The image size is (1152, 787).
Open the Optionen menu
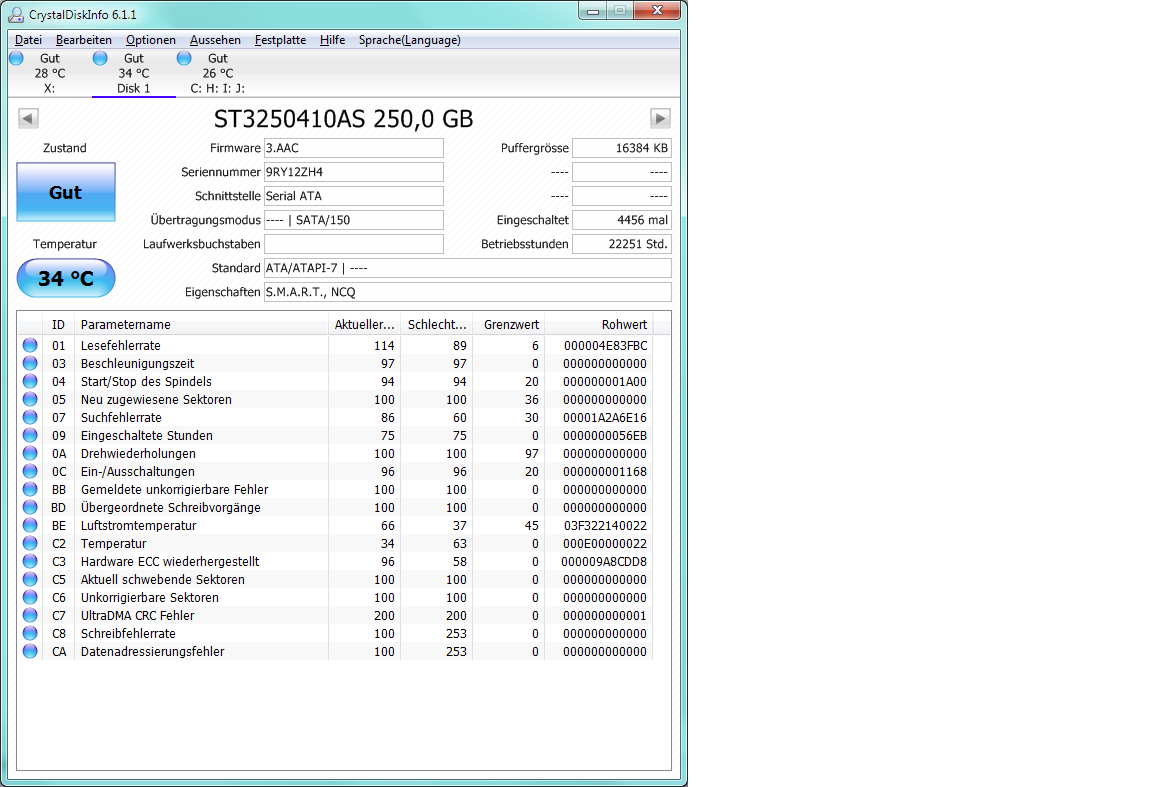coord(151,40)
